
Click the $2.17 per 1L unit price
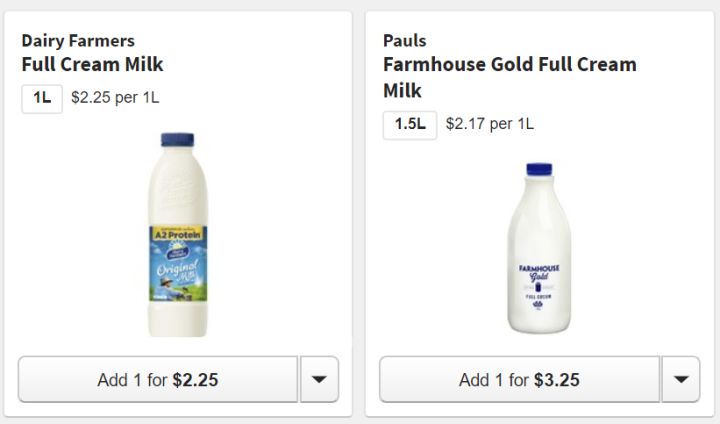(x=489, y=124)
